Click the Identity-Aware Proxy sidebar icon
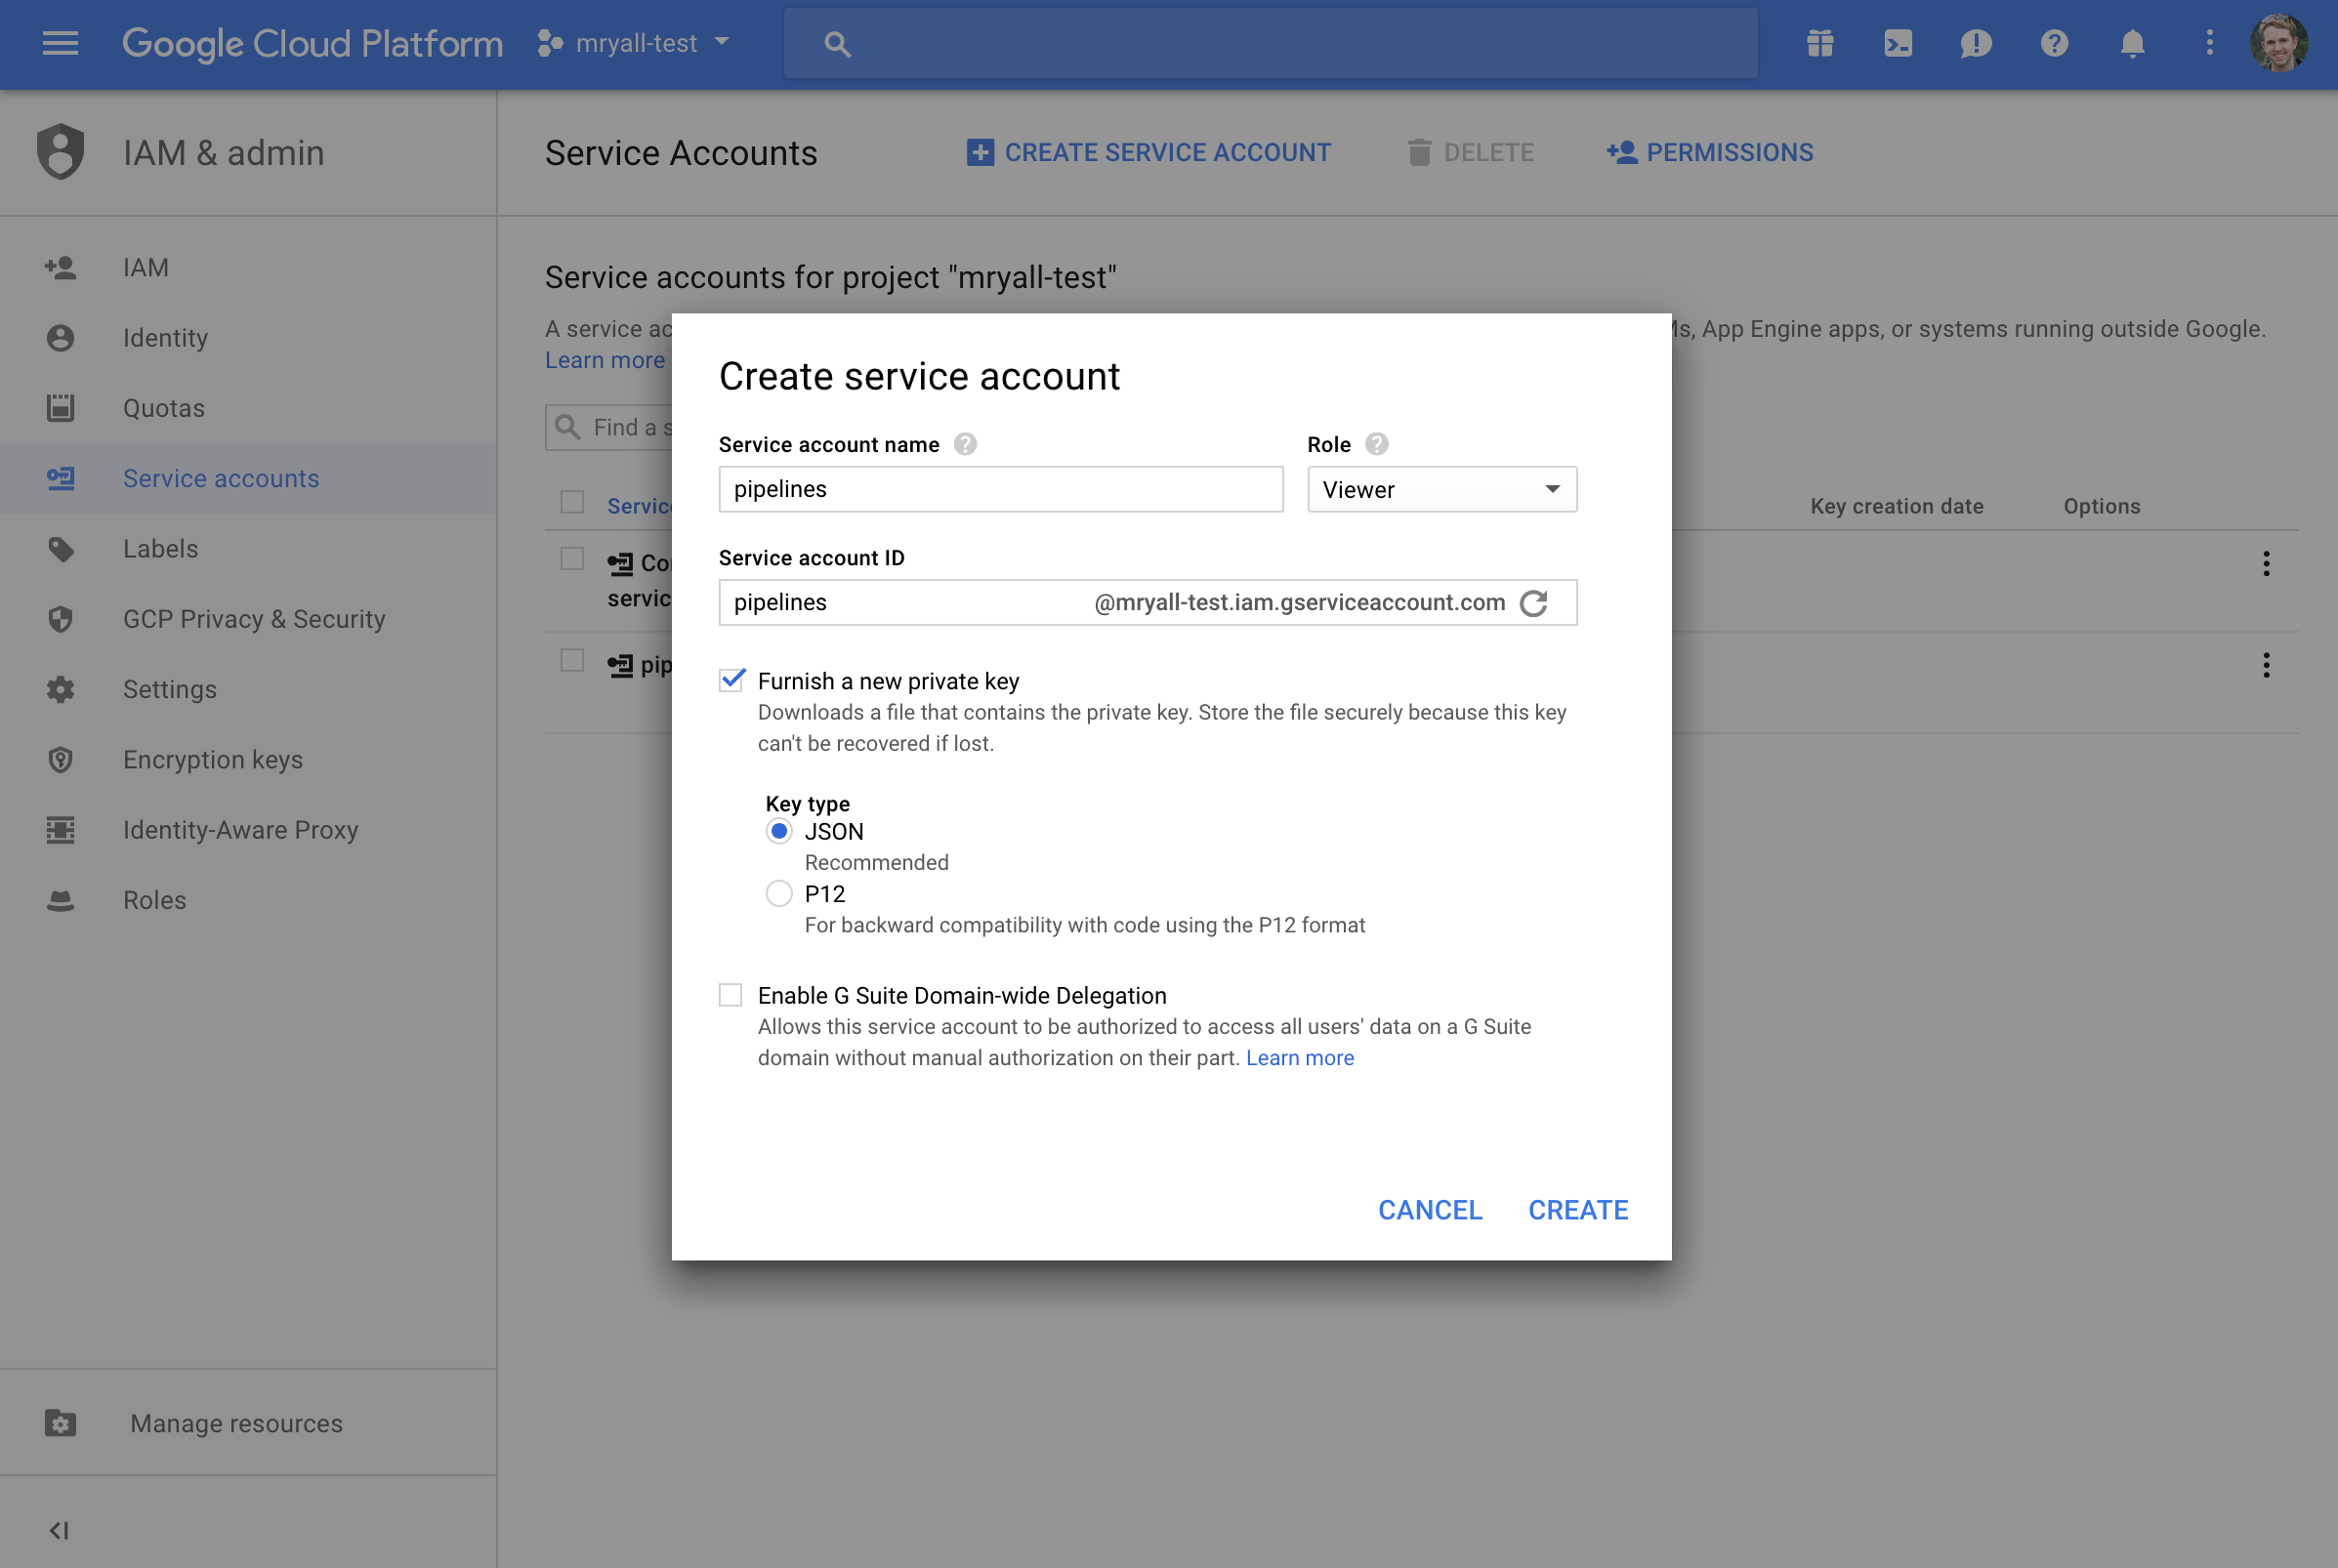Screen dimensions: 2338x1568 click(x=60, y=829)
